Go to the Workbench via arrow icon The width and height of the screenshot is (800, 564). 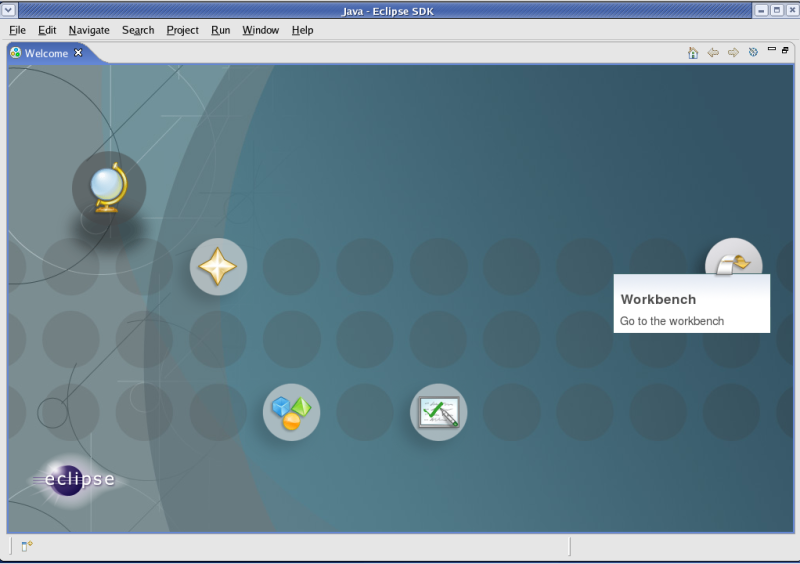pos(734,262)
